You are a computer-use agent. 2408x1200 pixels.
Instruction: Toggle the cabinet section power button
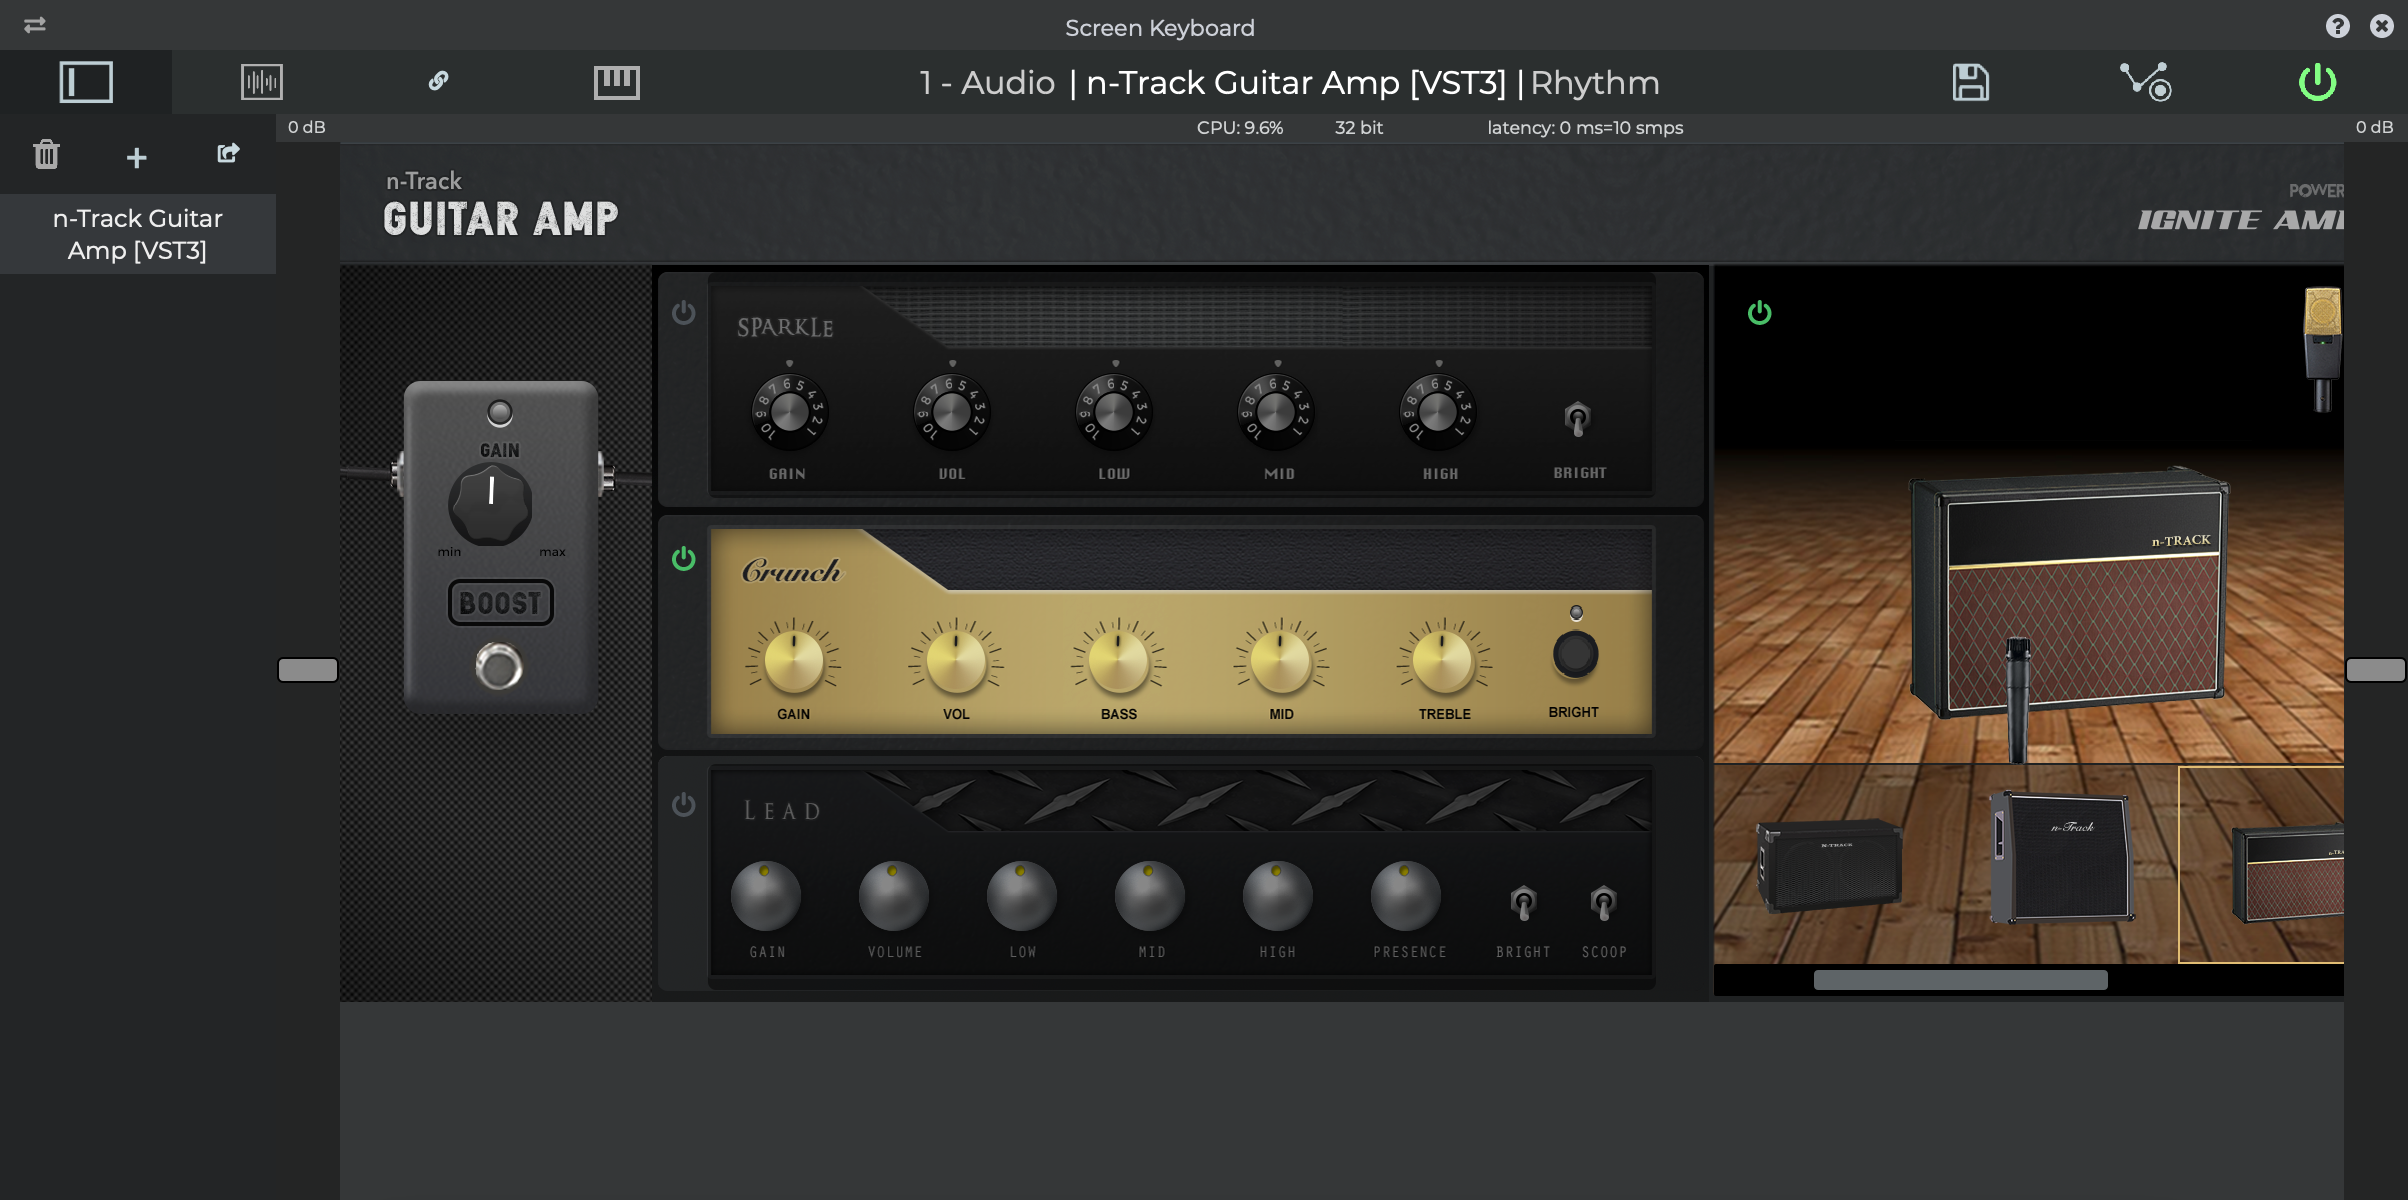pyautogui.click(x=1759, y=313)
